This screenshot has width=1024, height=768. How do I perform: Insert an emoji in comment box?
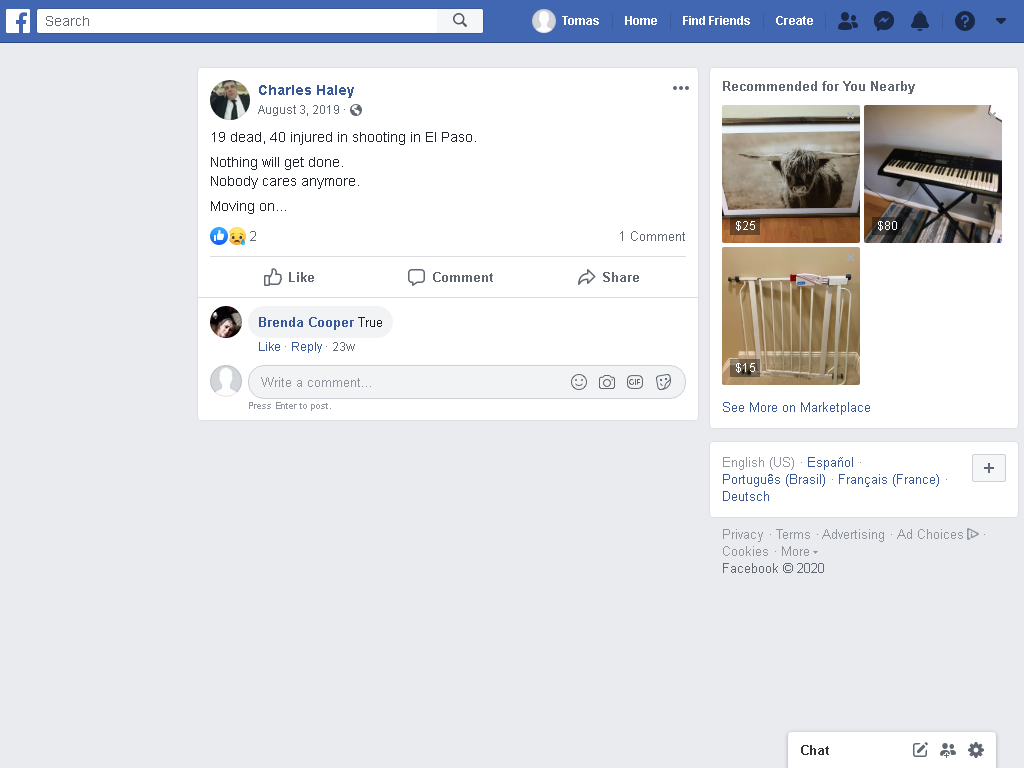tap(579, 382)
